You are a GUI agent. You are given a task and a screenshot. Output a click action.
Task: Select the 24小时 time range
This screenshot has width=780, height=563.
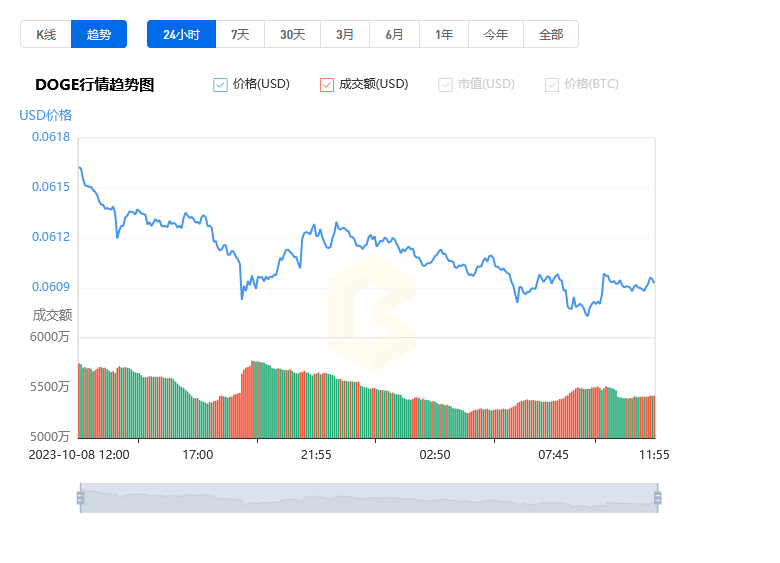click(x=181, y=34)
